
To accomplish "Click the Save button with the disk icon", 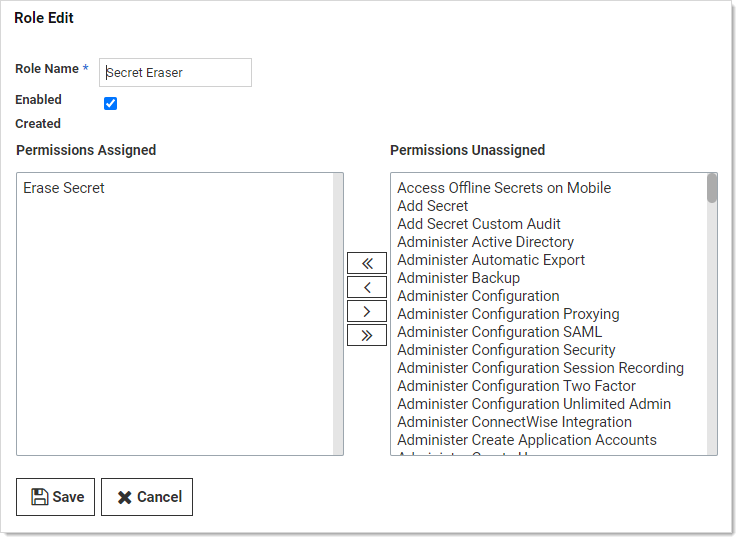I will [56, 497].
